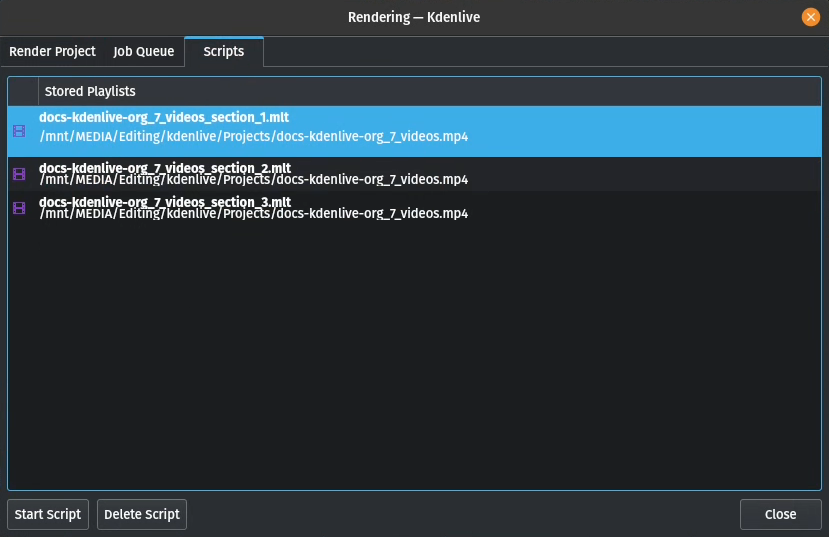Click the output path under section_1.mlt
This screenshot has height=537, width=829.
pos(254,136)
